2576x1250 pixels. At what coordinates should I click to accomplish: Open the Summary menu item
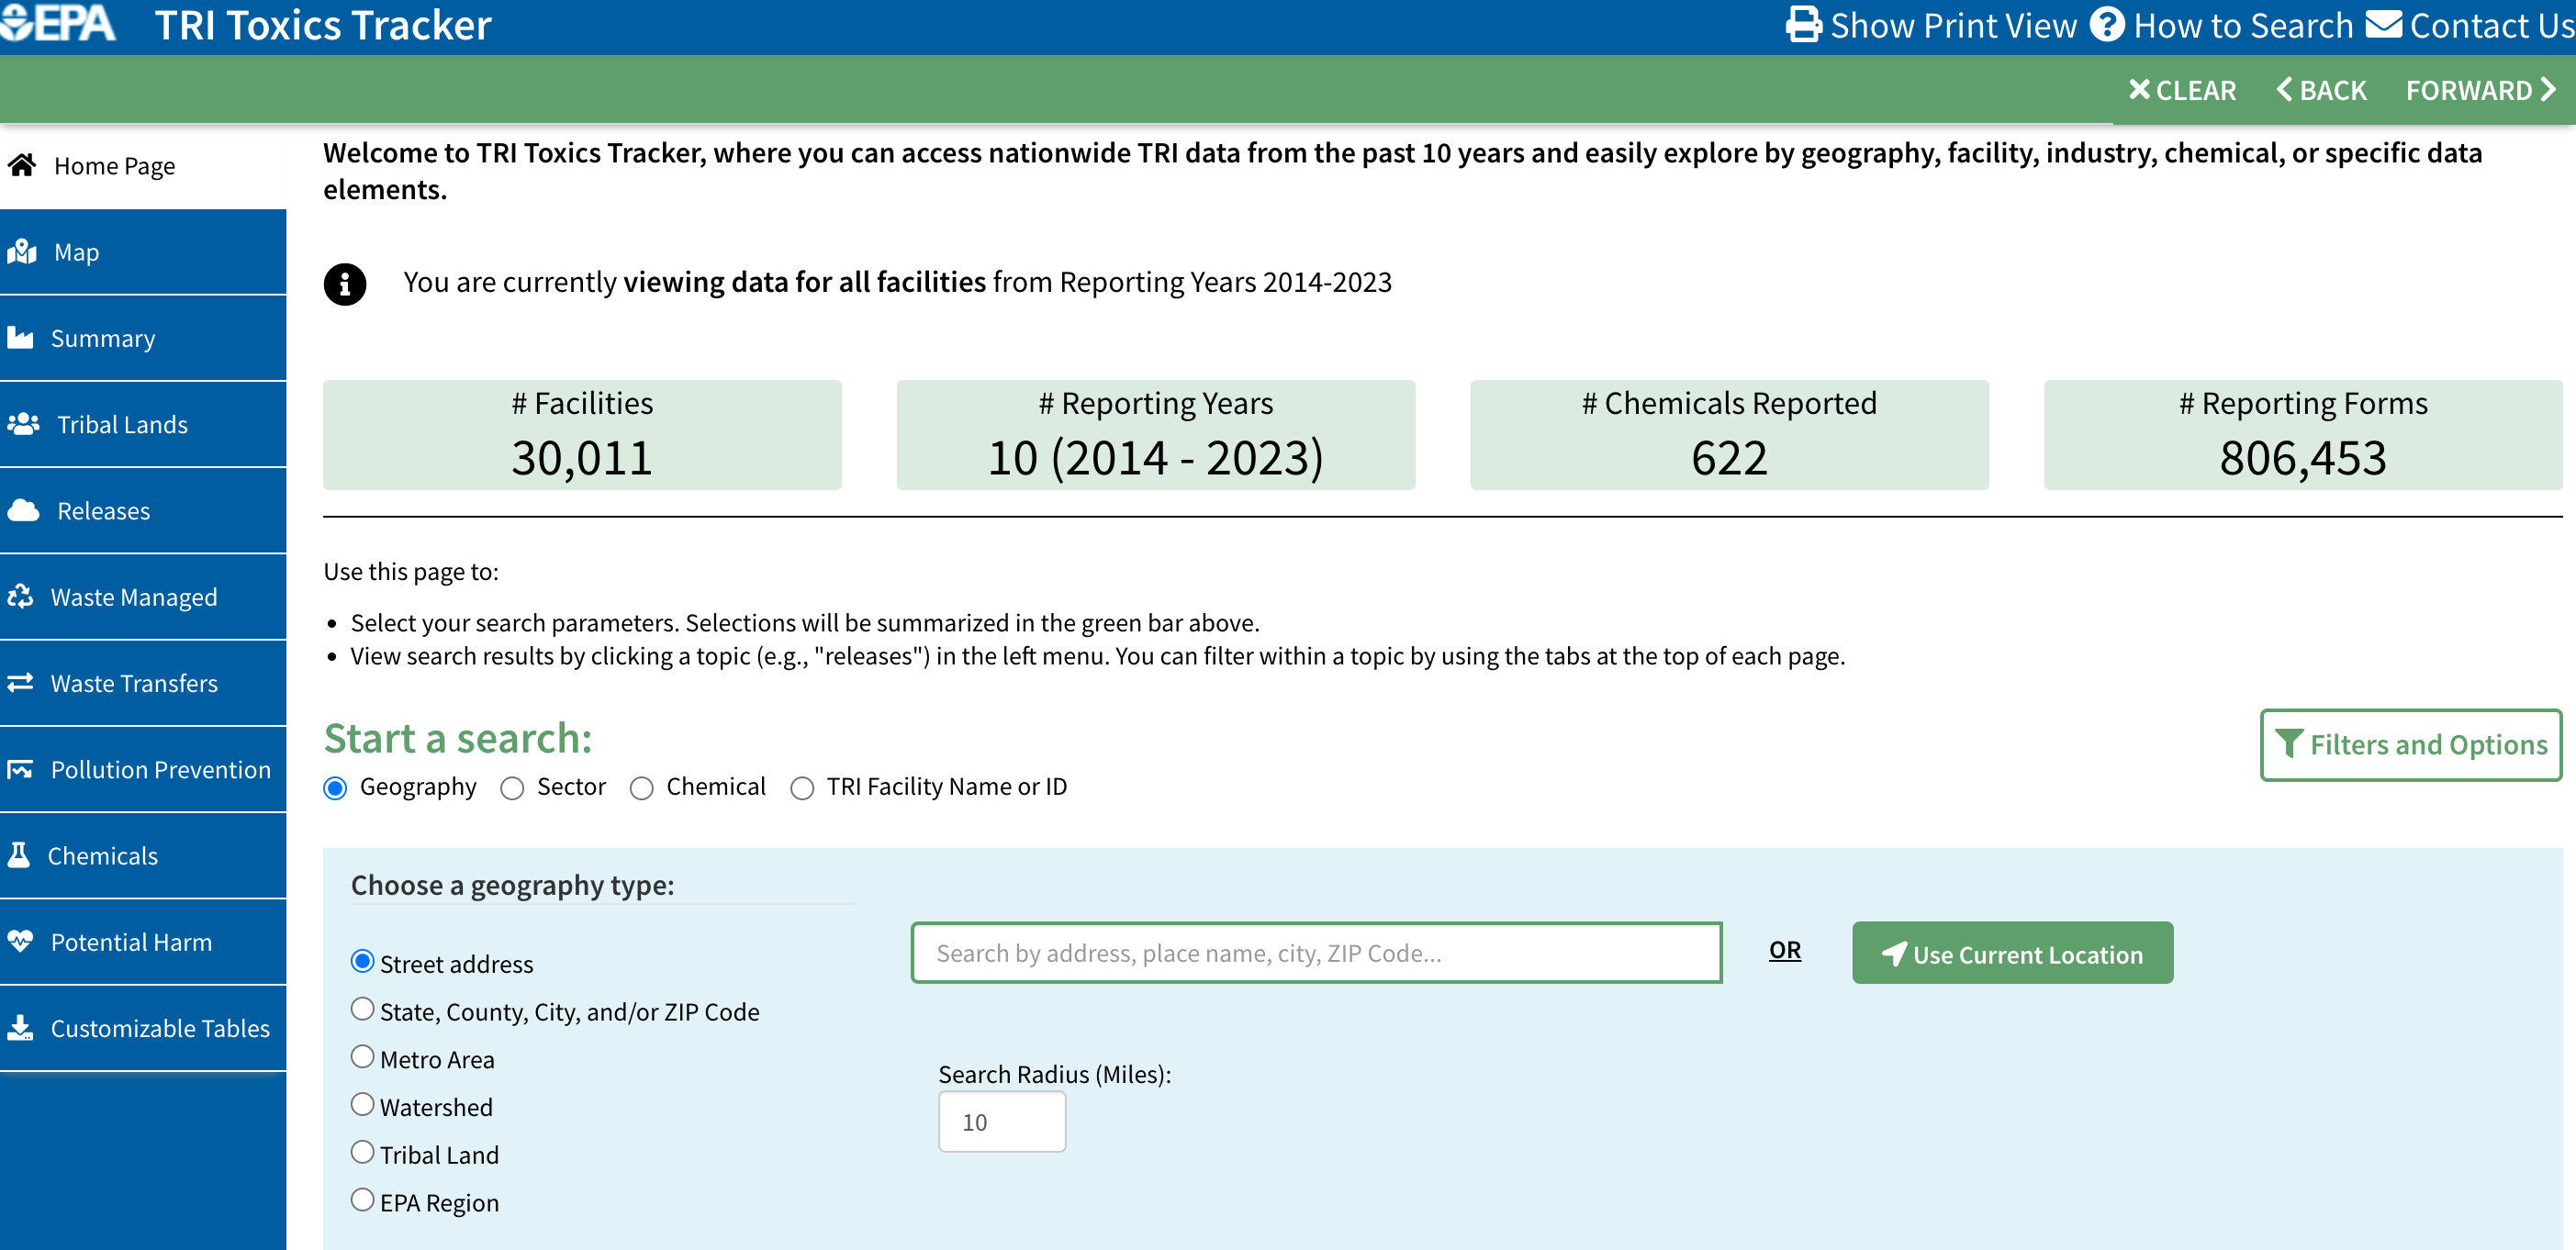pos(103,338)
